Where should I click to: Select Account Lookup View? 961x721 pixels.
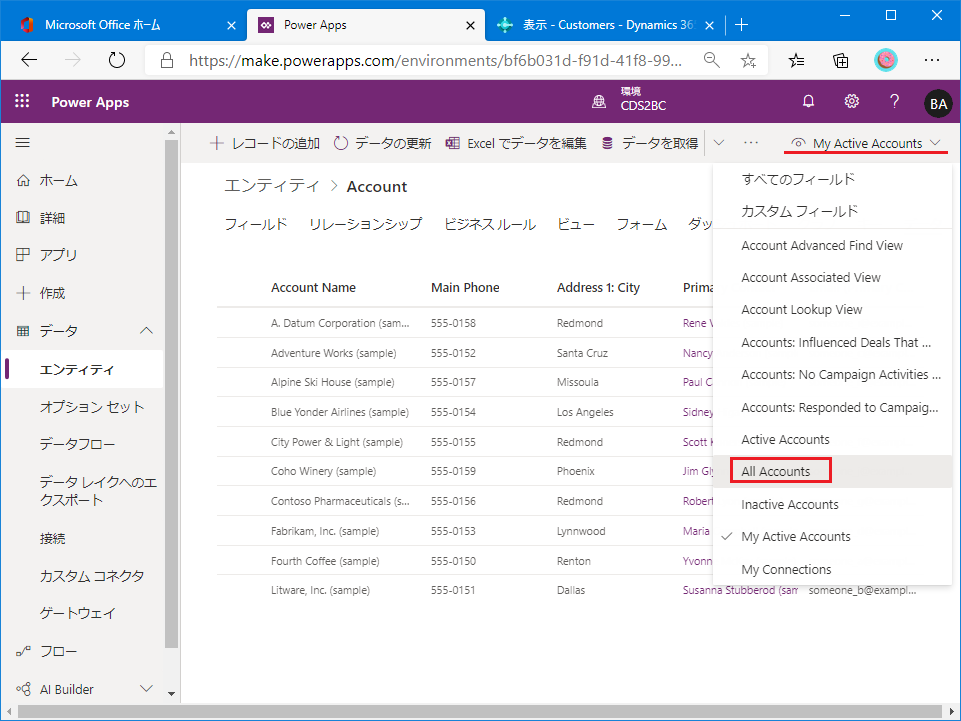tap(832, 310)
